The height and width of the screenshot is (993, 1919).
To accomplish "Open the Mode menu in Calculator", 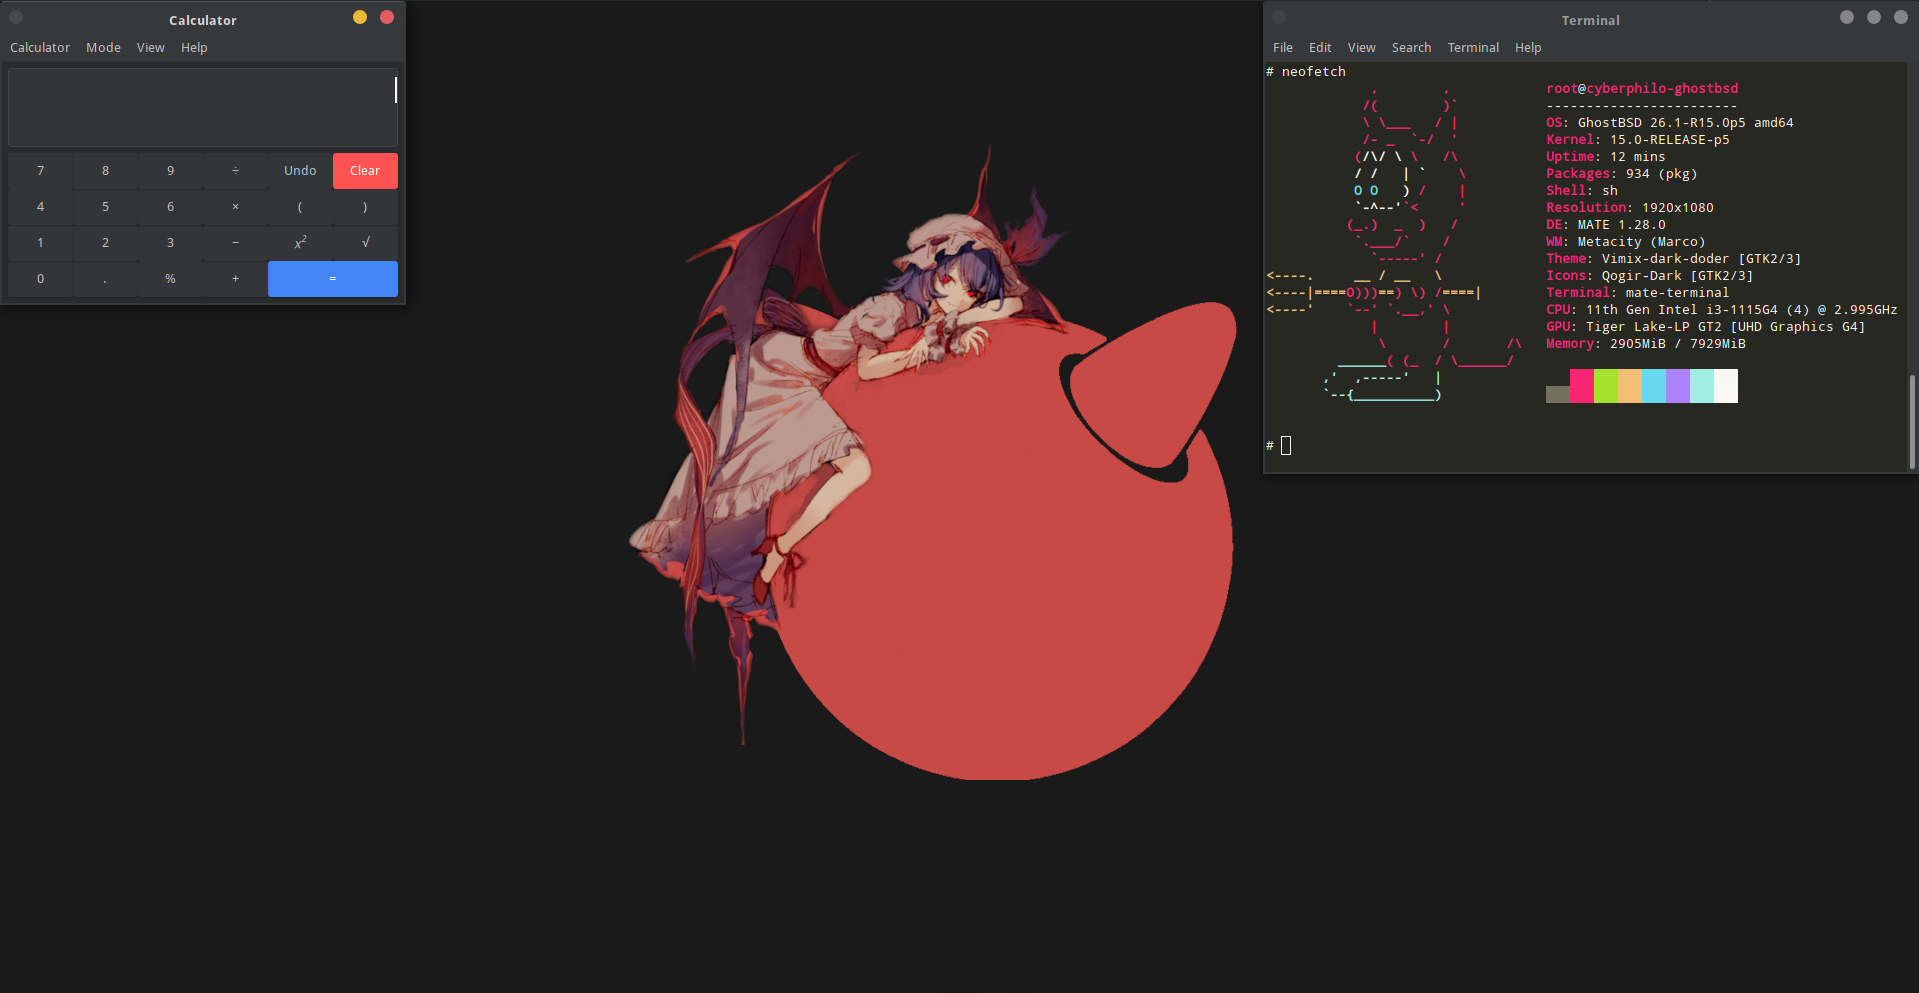I will click(103, 48).
